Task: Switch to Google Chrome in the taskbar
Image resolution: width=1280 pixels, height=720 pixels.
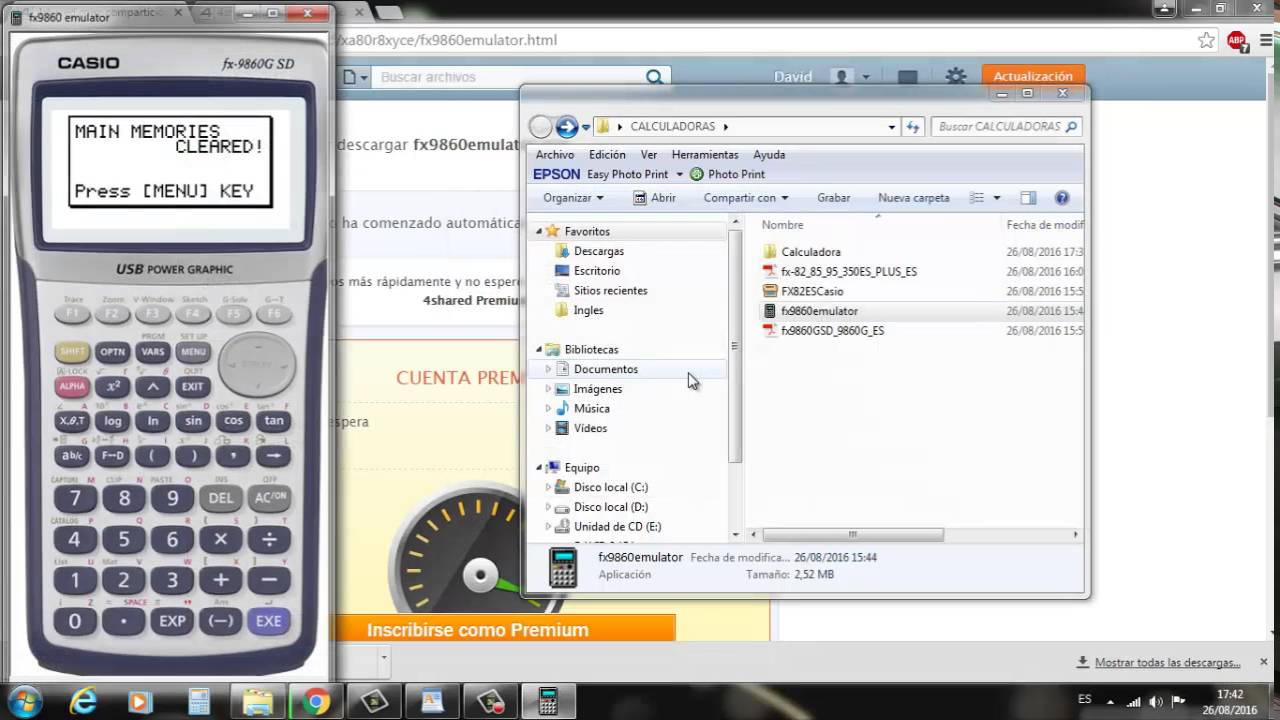Action: tap(315, 701)
